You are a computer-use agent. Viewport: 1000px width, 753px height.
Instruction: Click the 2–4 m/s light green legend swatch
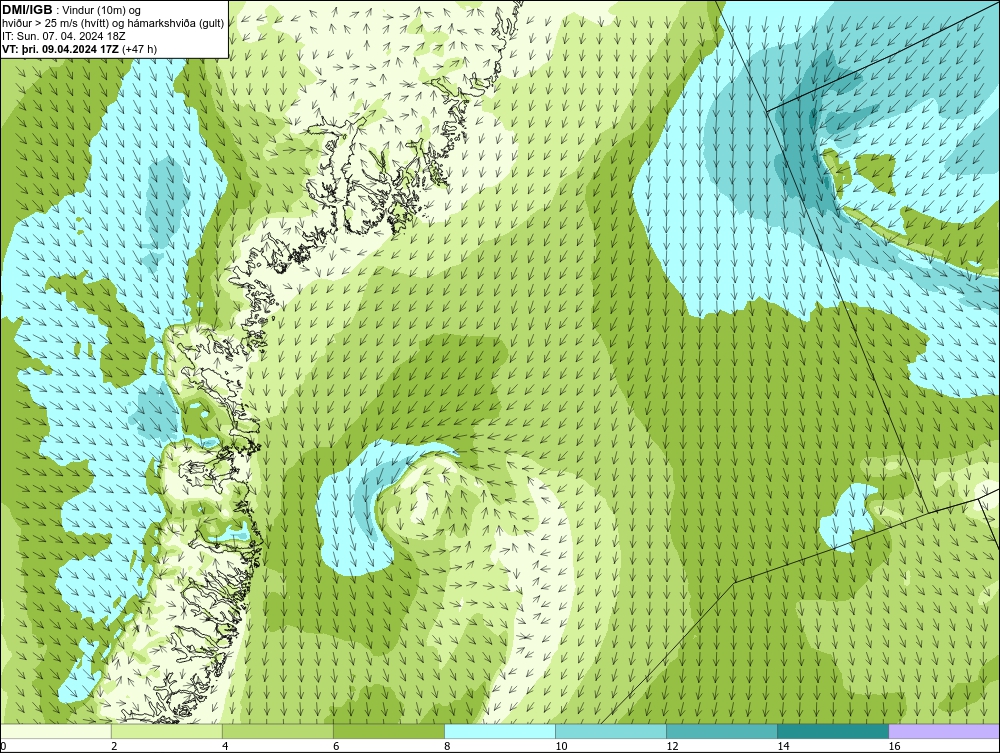point(167,731)
